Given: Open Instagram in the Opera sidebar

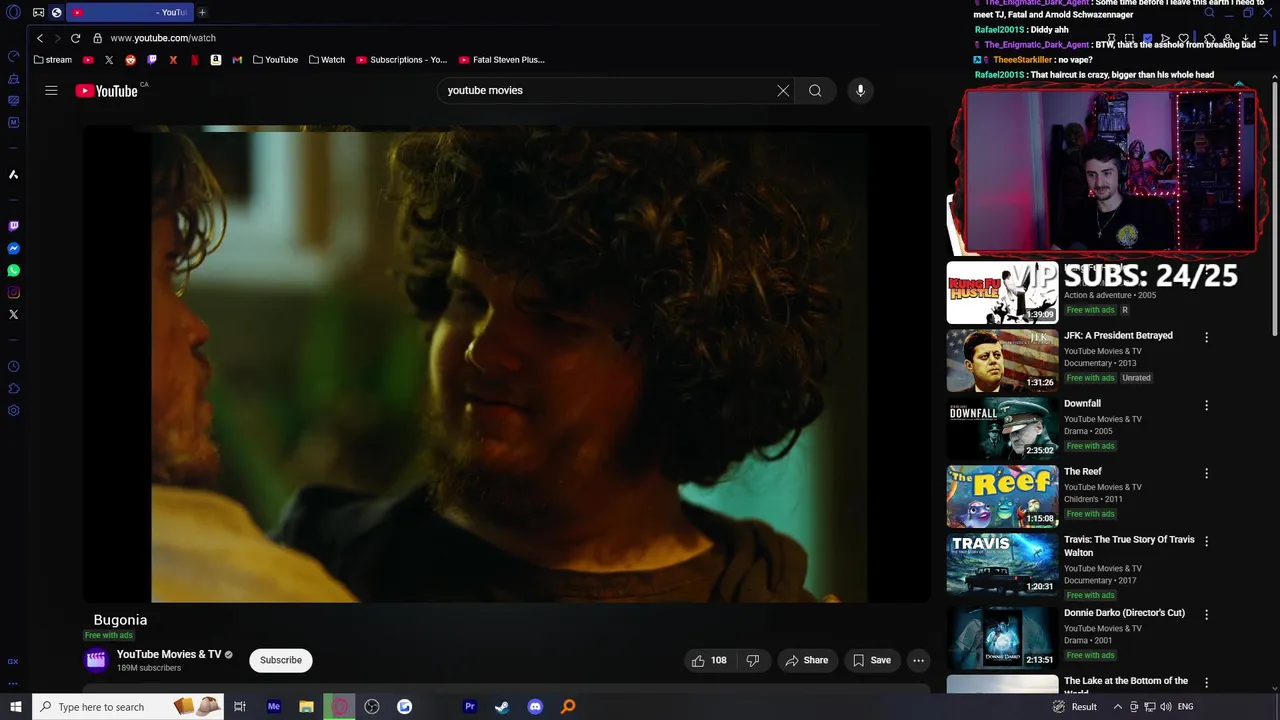Looking at the screenshot, I should pyautogui.click(x=13, y=292).
